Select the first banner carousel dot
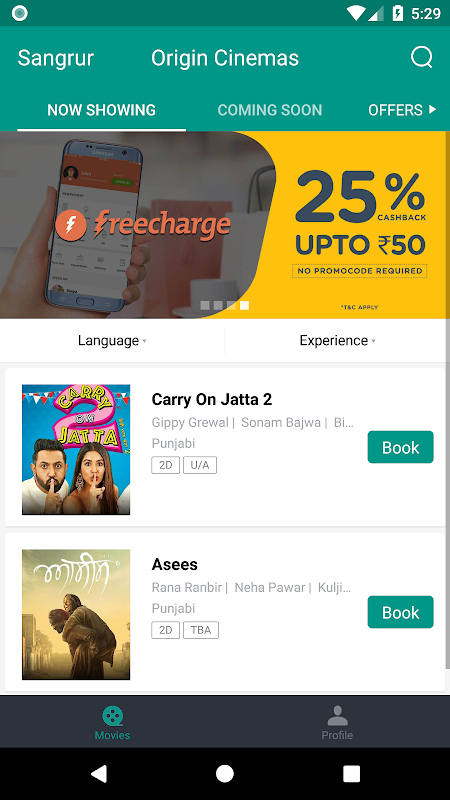The width and height of the screenshot is (450, 800). pyautogui.click(x=205, y=305)
